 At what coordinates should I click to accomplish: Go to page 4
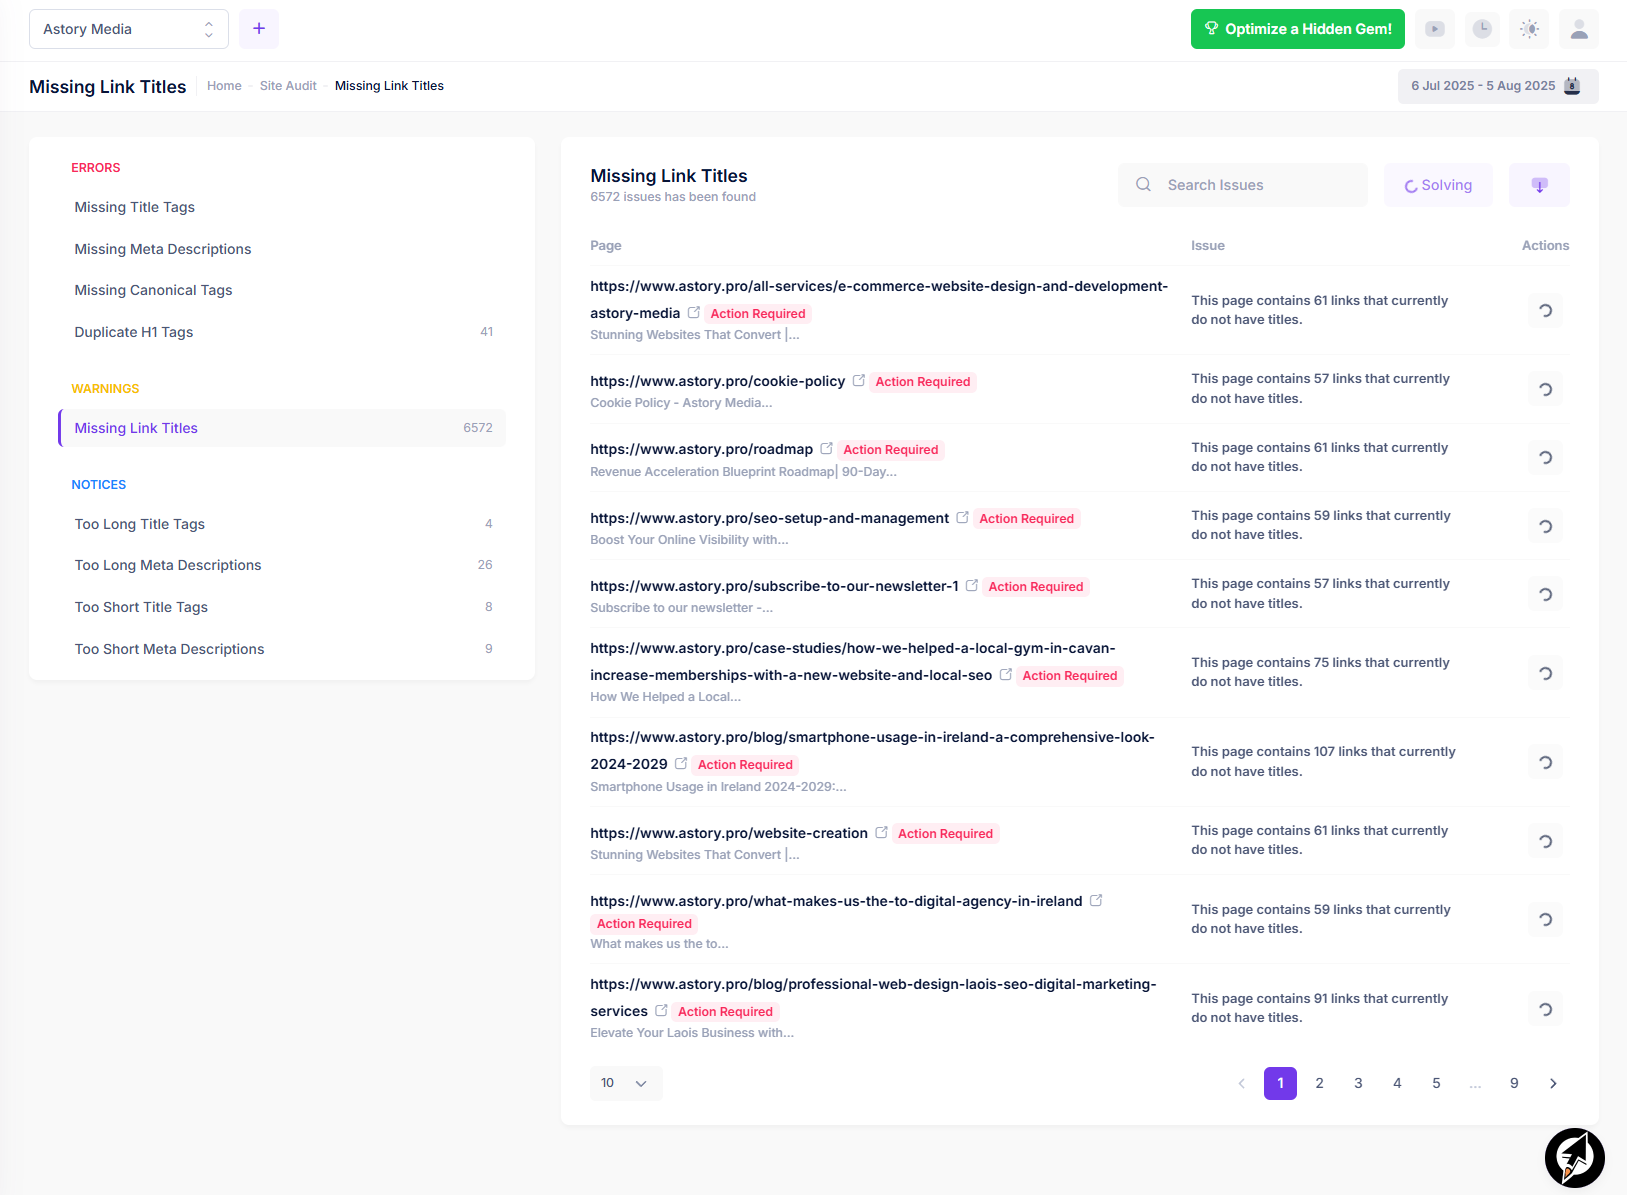point(1397,1083)
